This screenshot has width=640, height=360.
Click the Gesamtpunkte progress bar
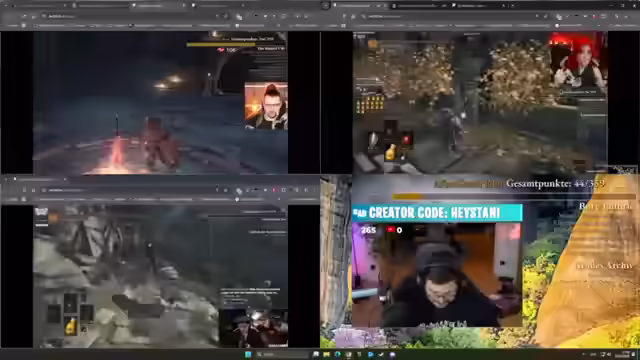(x=514, y=196)
